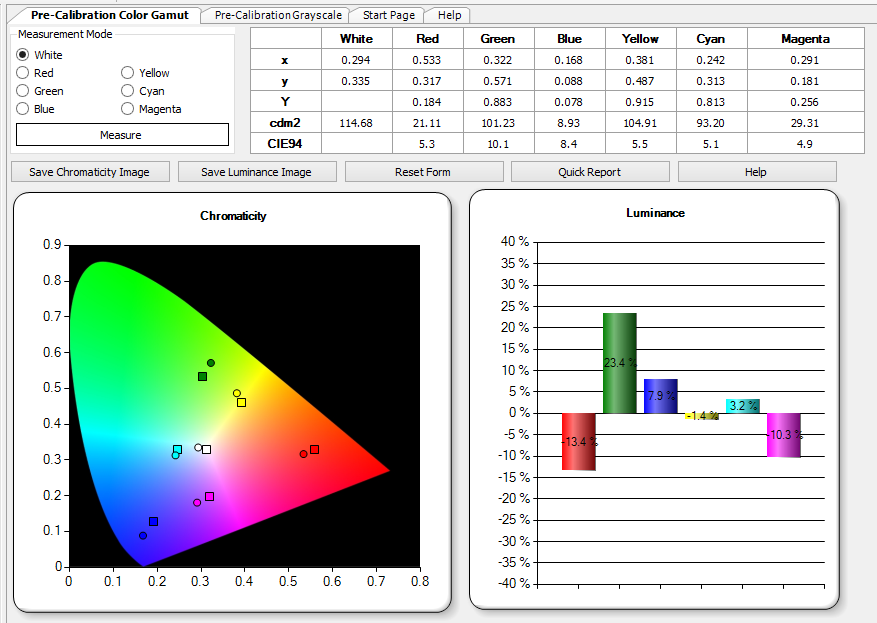Click Magenta cdm2 value 29.31

(x=805, y=122)
